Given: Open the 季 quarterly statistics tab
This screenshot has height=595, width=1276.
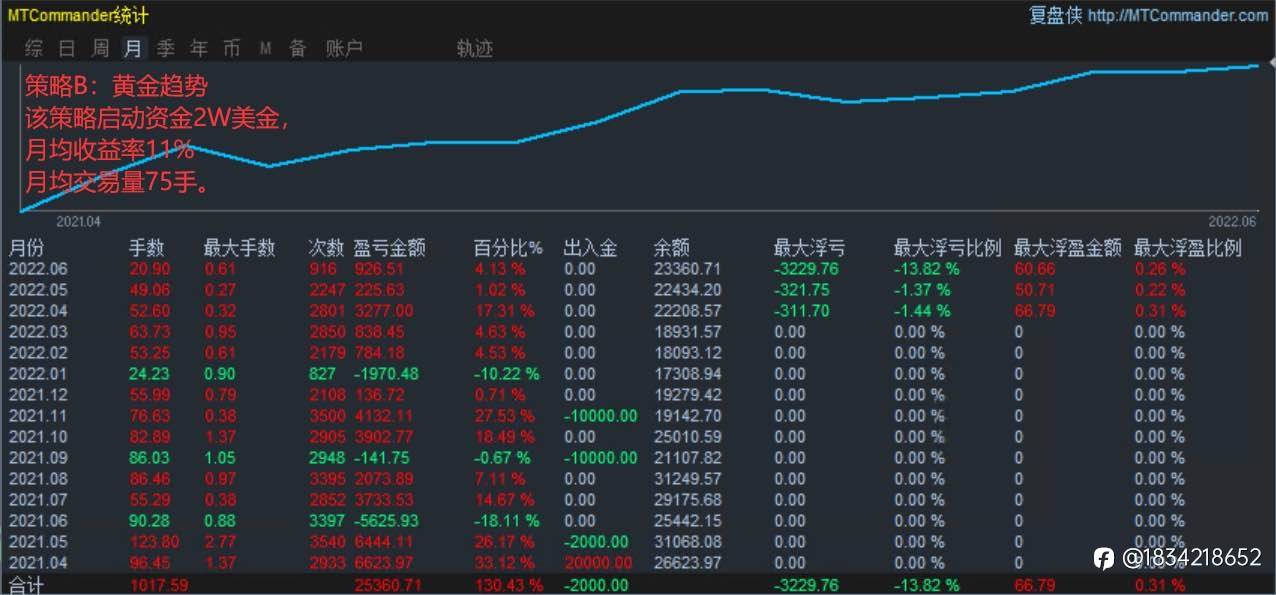Looking at the screenshot, I should pos(166,48).
